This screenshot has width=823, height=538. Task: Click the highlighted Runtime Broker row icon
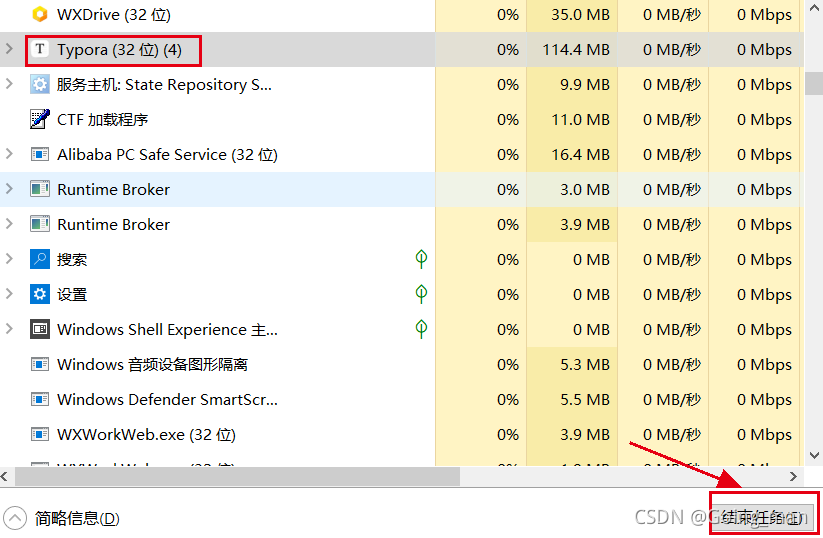click(40, 189)
